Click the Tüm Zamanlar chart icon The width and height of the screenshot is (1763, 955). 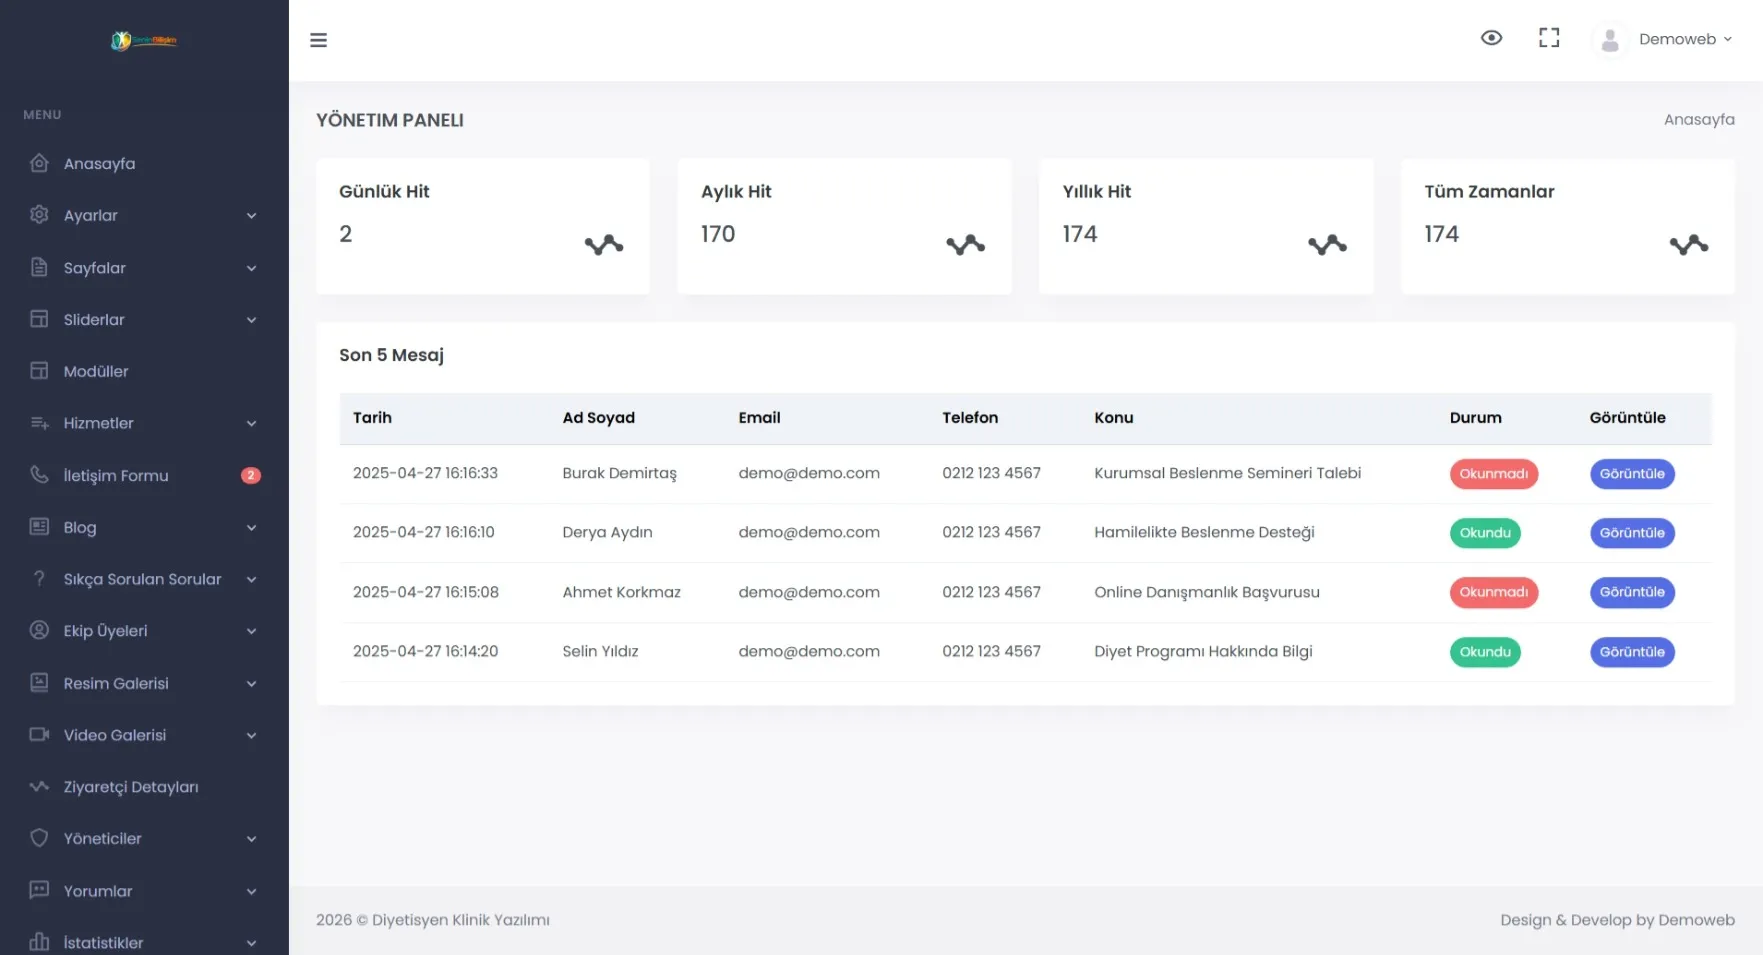click(1688, 245)
